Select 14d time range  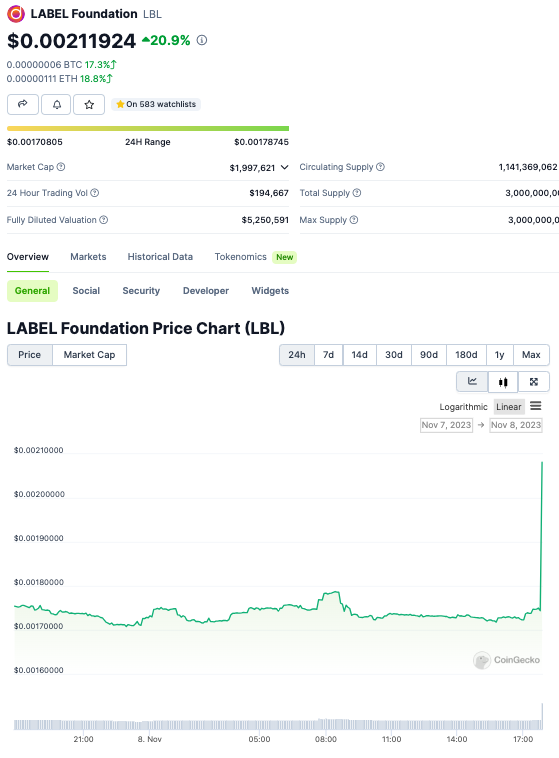tap(359, 355)
